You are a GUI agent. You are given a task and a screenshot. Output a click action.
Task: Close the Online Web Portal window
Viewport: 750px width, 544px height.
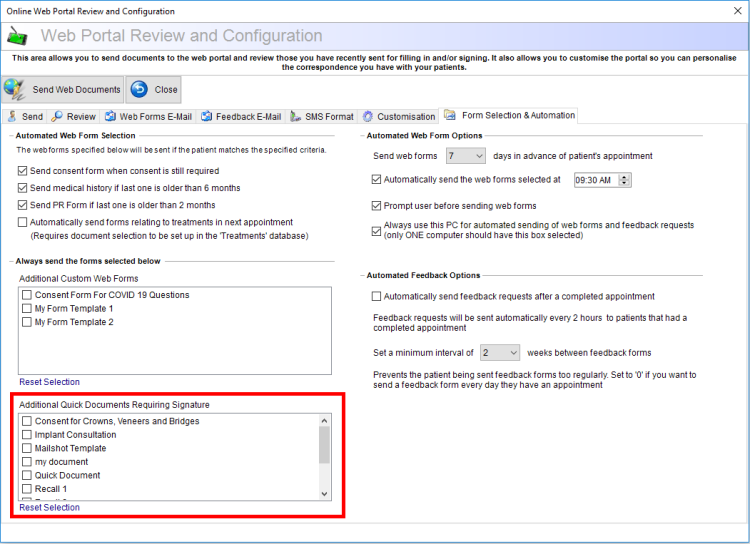[738, 11]
